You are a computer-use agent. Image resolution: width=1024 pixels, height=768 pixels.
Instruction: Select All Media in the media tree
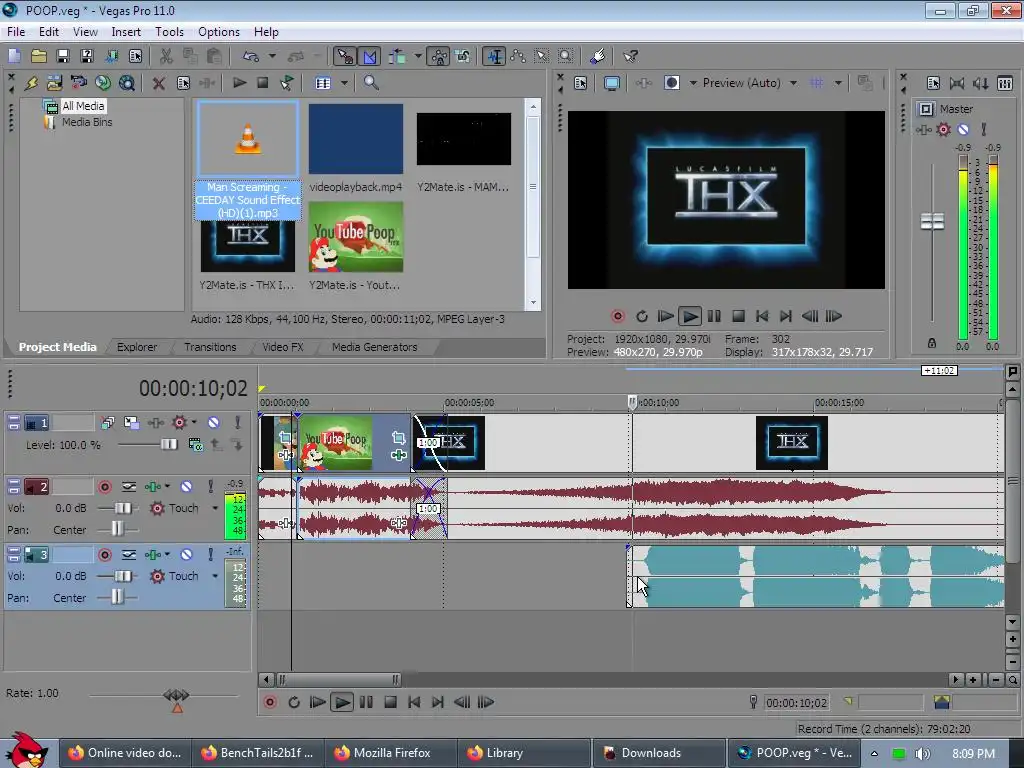(x=83, y=106)
